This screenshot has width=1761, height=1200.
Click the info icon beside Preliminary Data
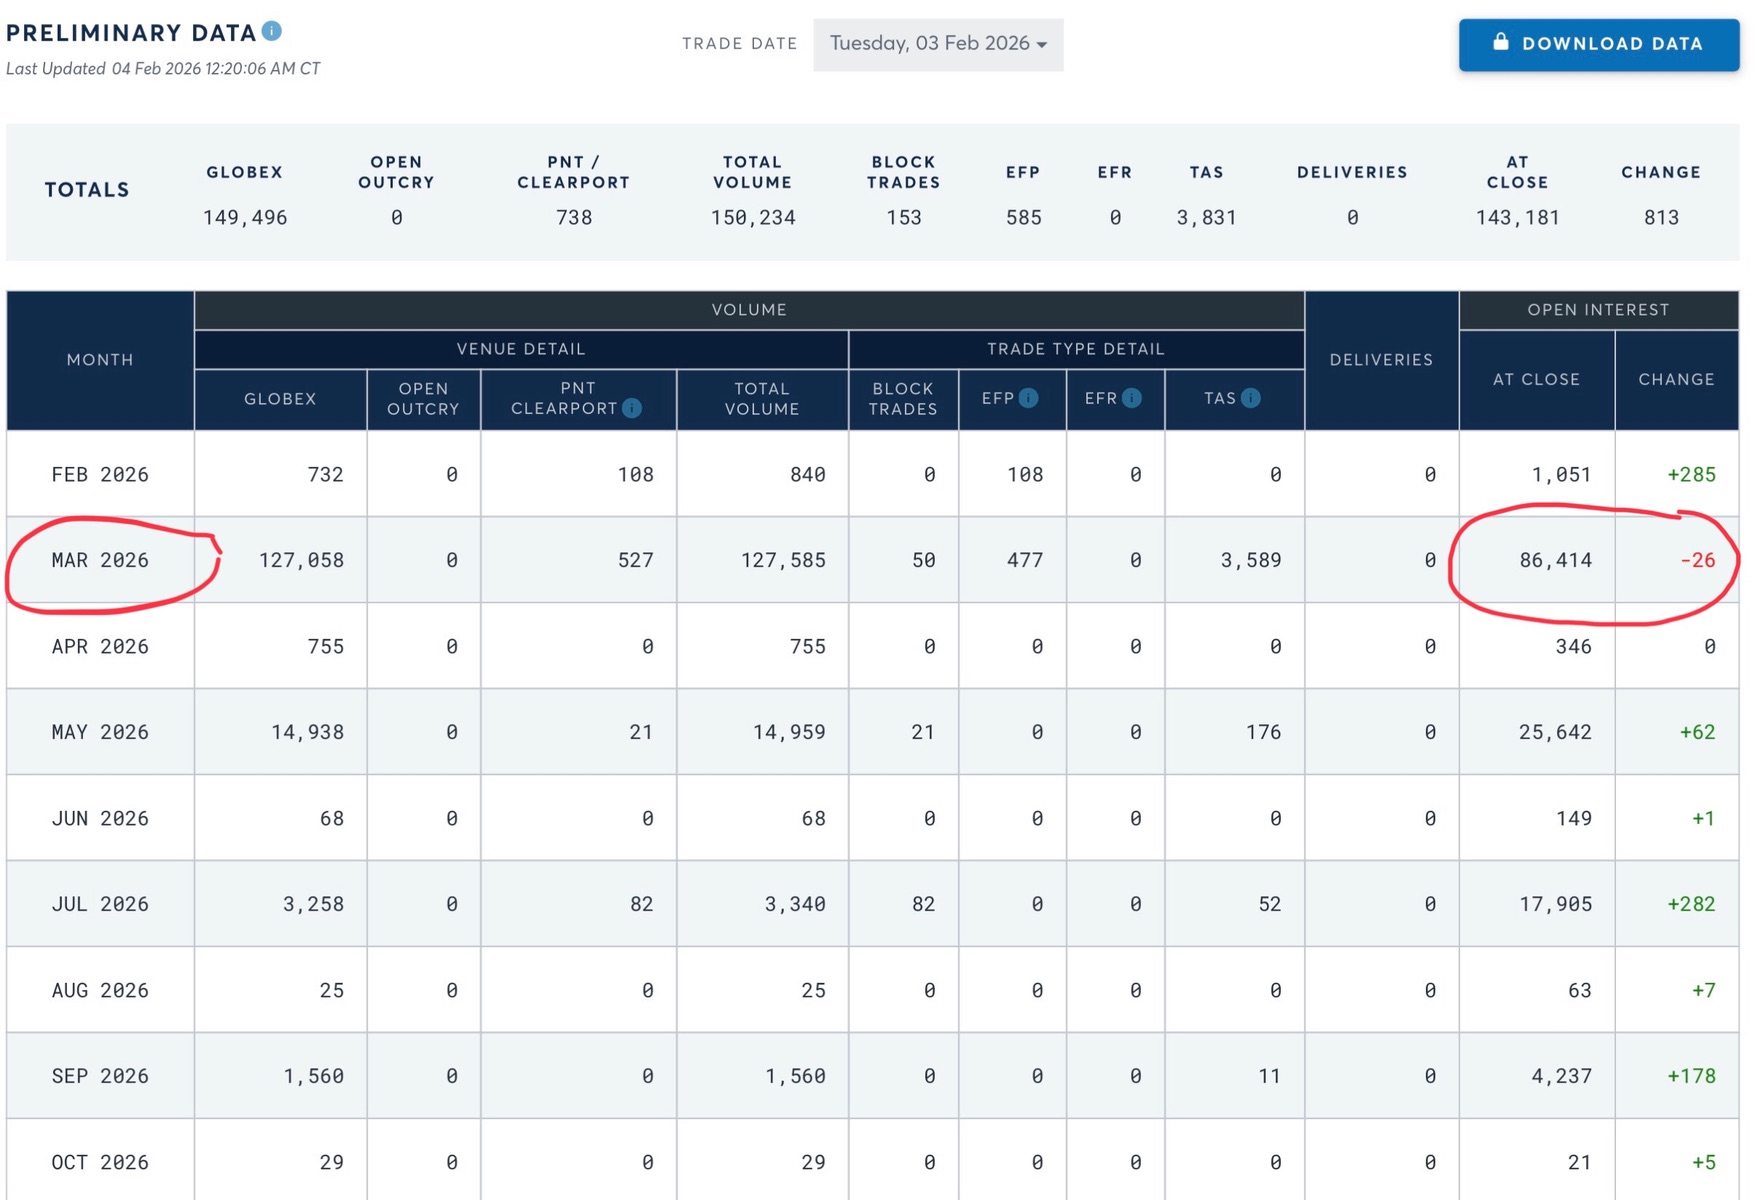271,31
